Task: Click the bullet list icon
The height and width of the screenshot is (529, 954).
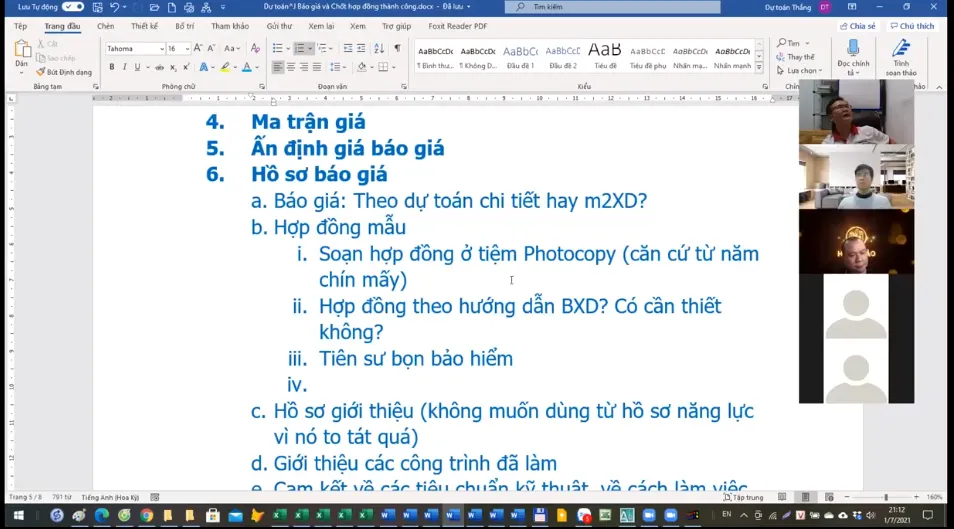Action: (277, 48)
